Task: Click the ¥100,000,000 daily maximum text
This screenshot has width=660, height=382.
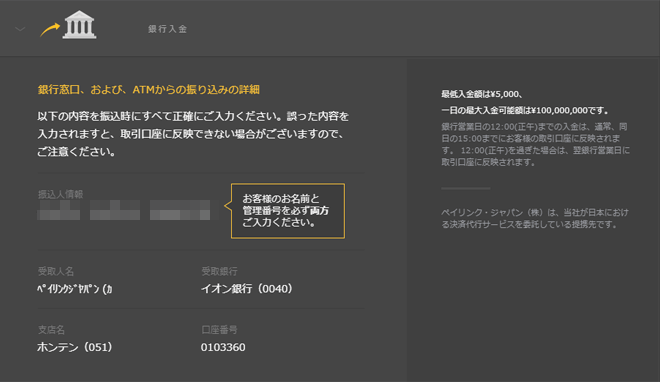Action: [525, 111]
